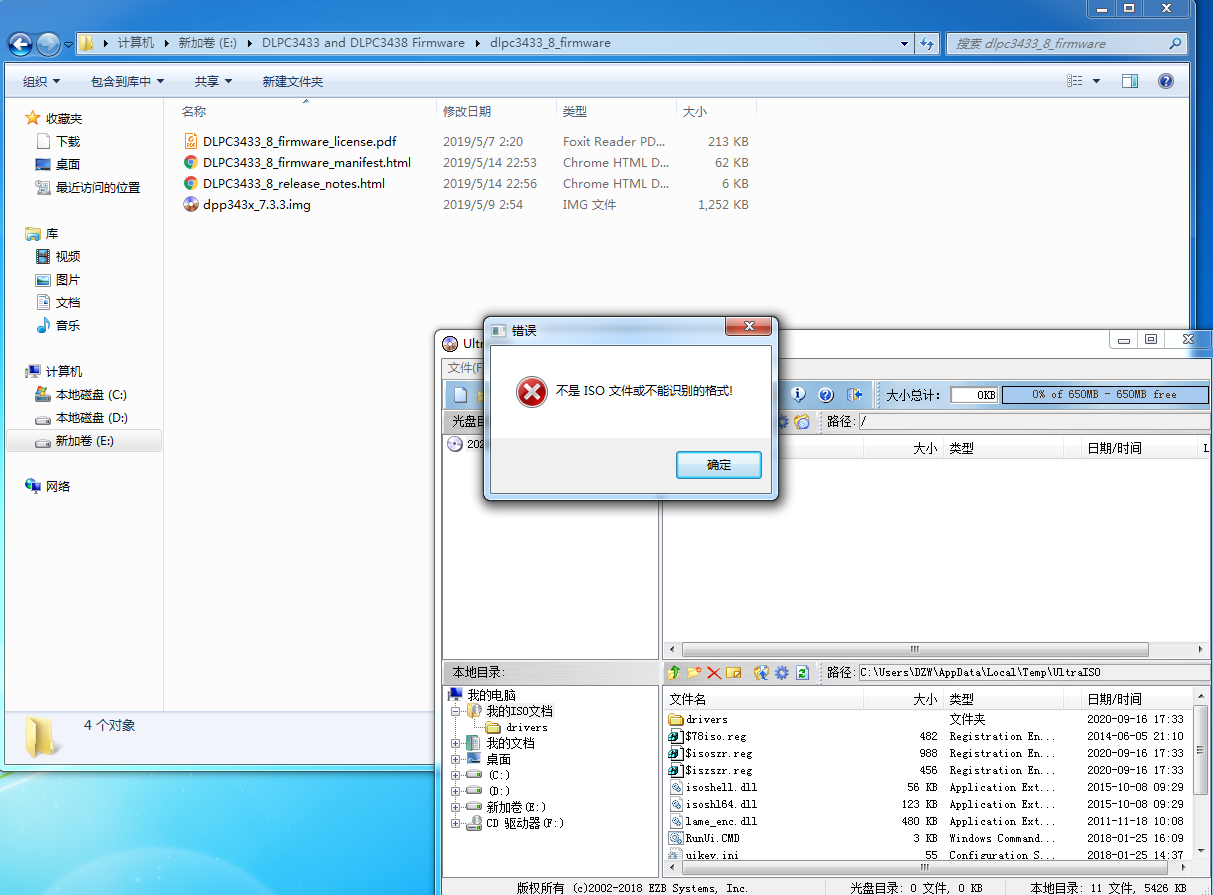Click the 计算机 breadcrumb in address bar

pos(136,43)
